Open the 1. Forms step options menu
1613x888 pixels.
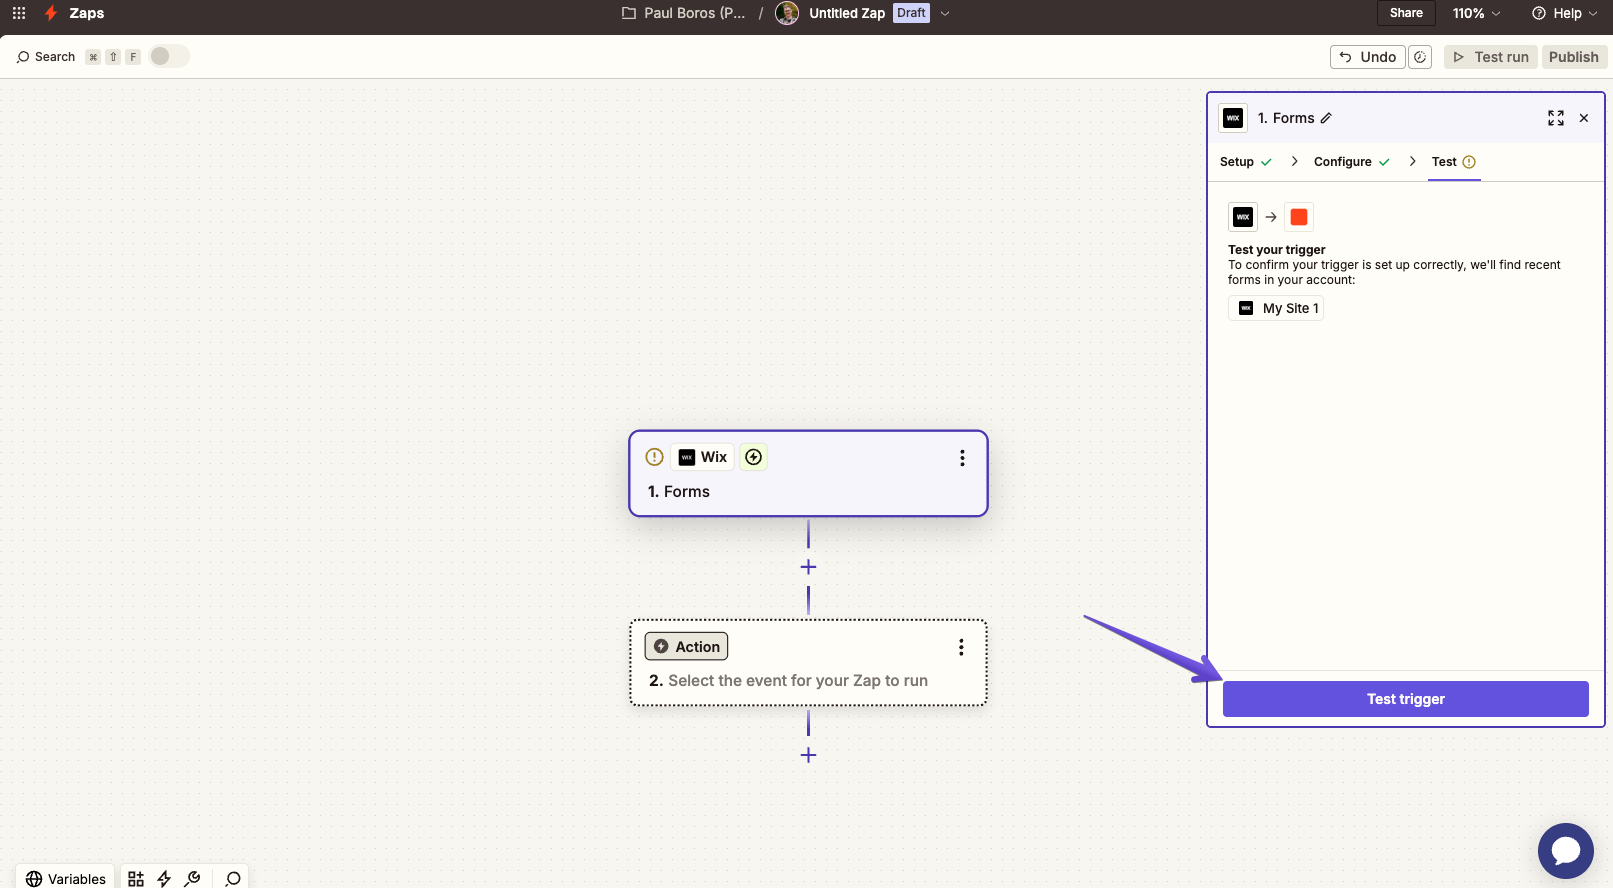[x=962, y=458]
